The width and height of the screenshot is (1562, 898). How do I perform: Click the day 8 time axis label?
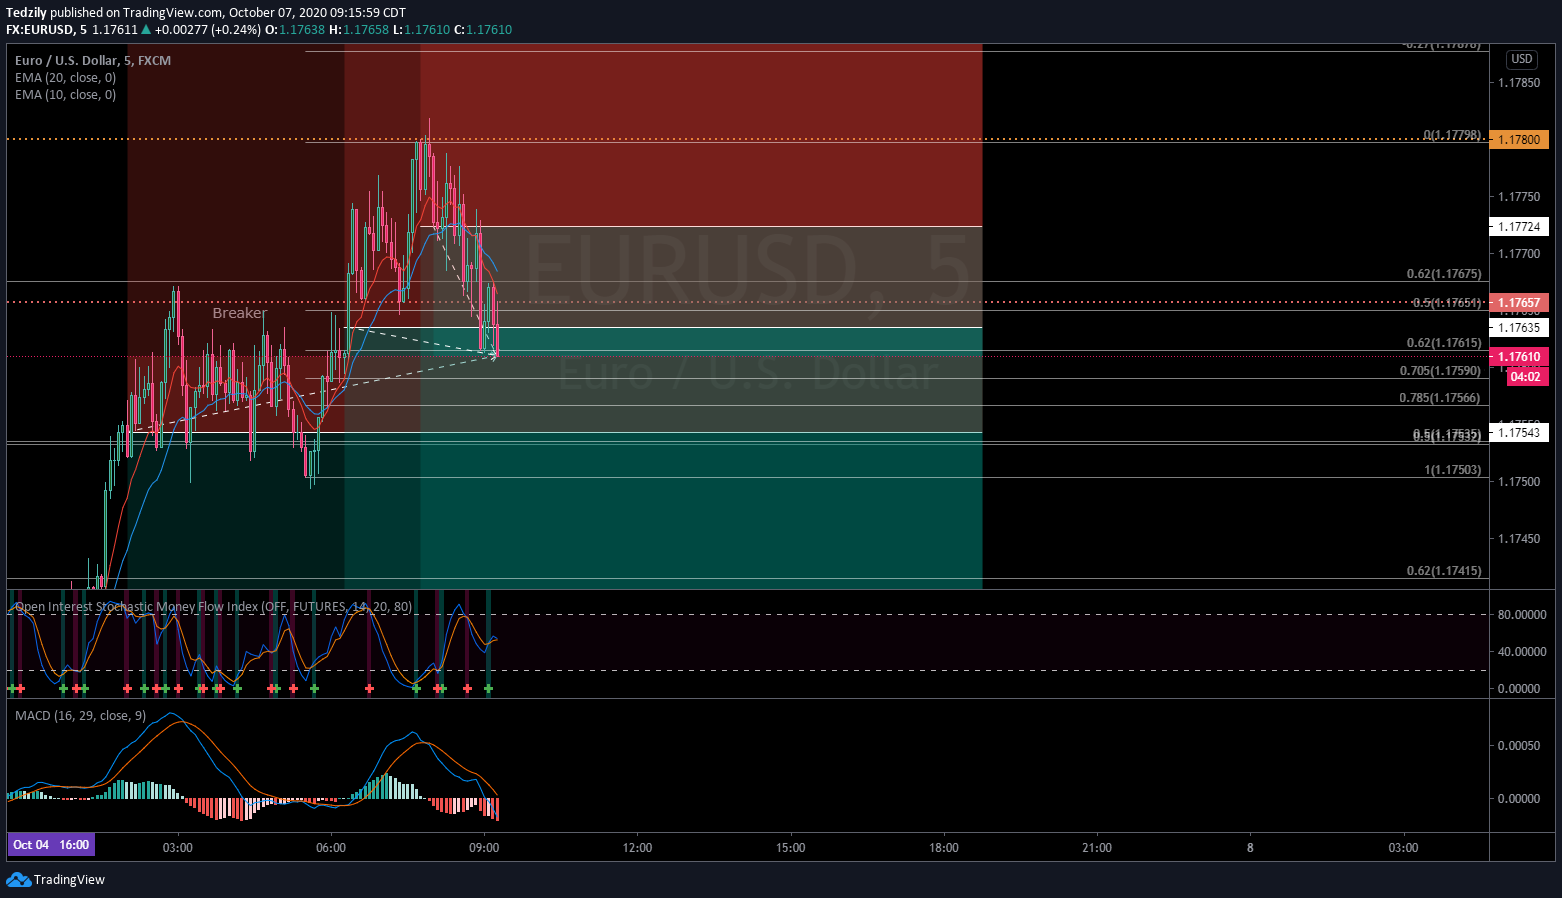(1250, 848)
